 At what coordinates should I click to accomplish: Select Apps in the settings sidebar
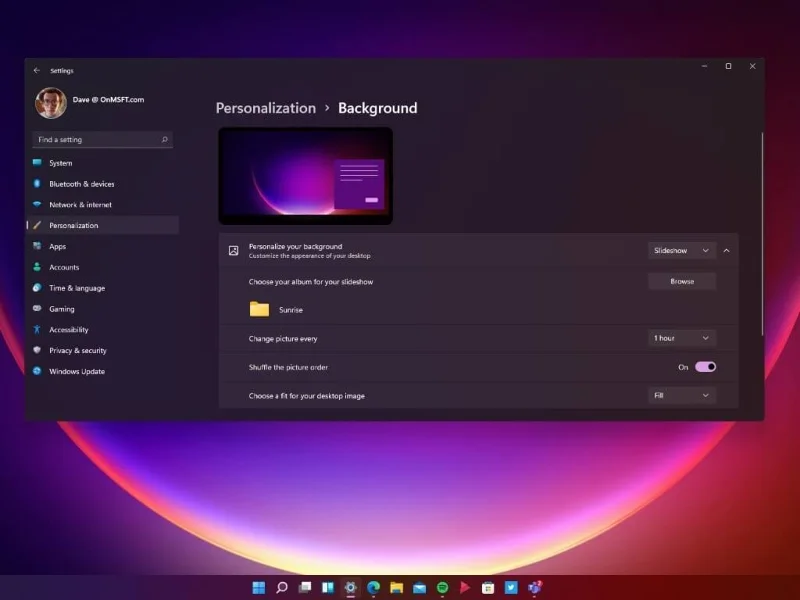[x=57, y=245]
